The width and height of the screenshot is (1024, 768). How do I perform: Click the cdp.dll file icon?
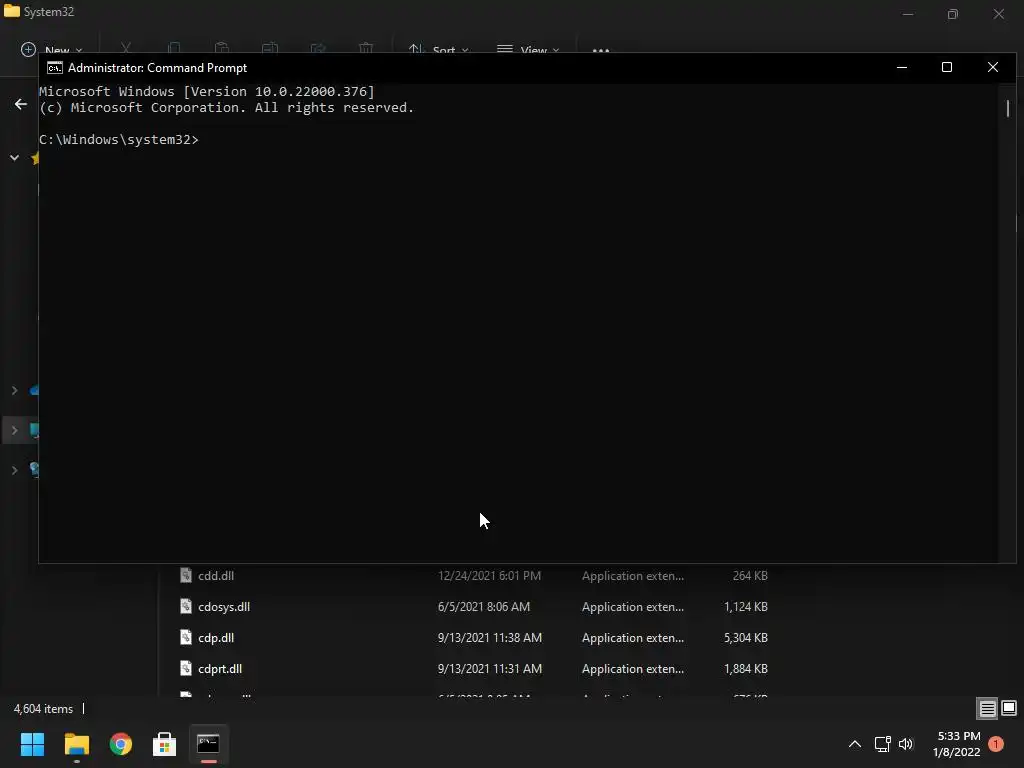pyautogui.click(x=186, y=637)
